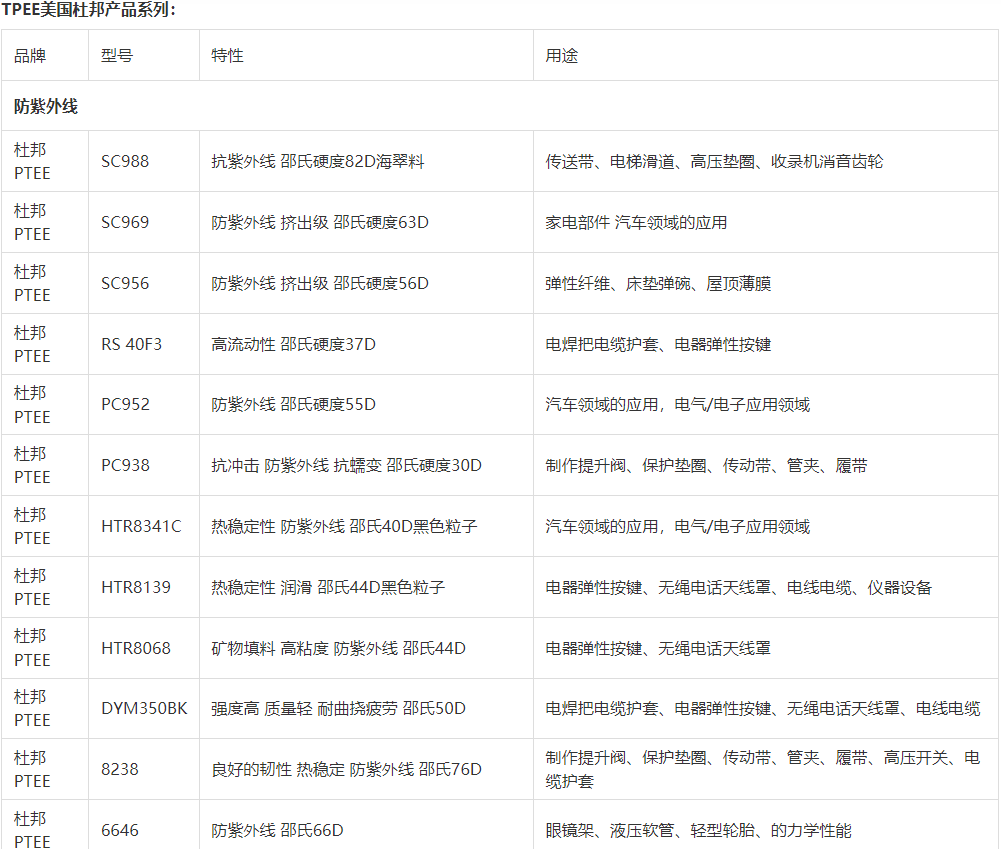Click usage text starting with 眼镜架
This screenshot has width=1001, height=849.
(x=698, y=830)
